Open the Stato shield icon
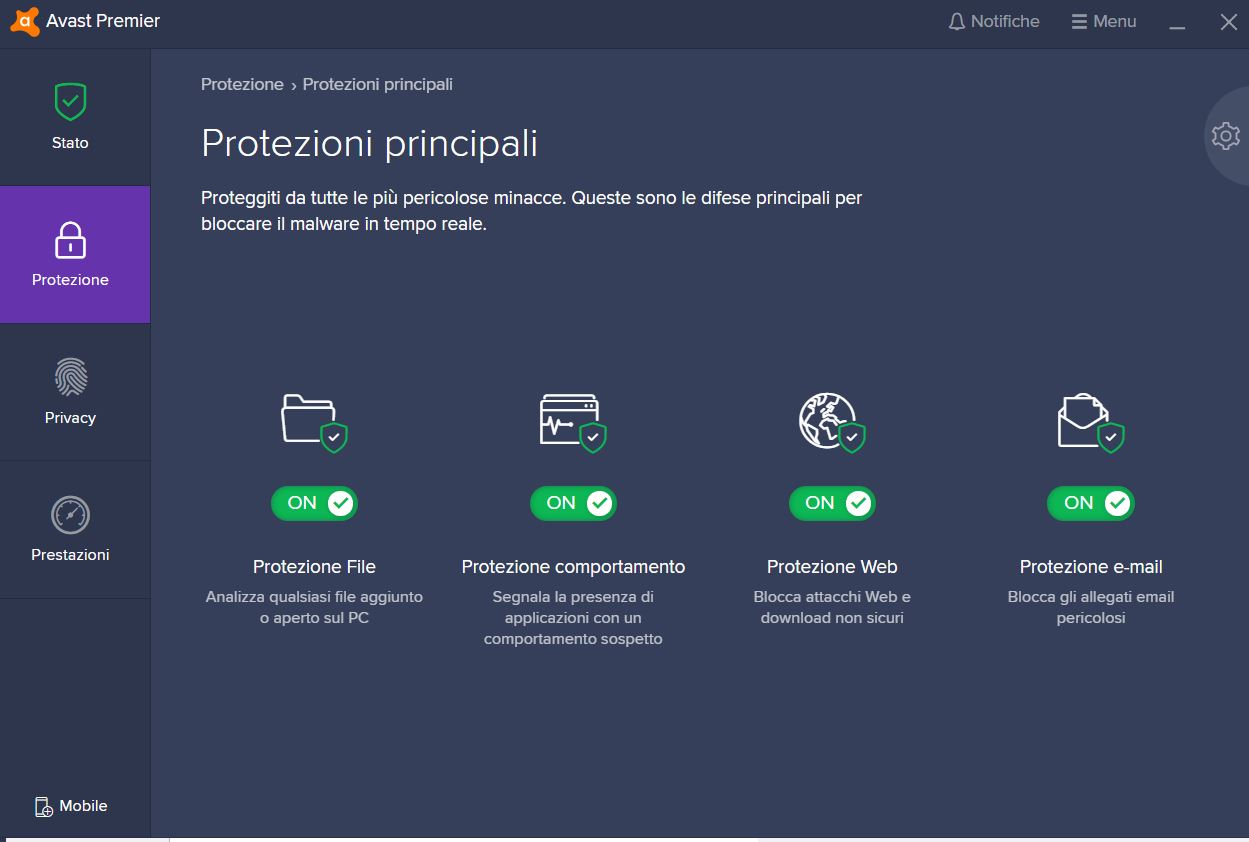Screen dimensions: 1249x842 [x=70, y=101]
